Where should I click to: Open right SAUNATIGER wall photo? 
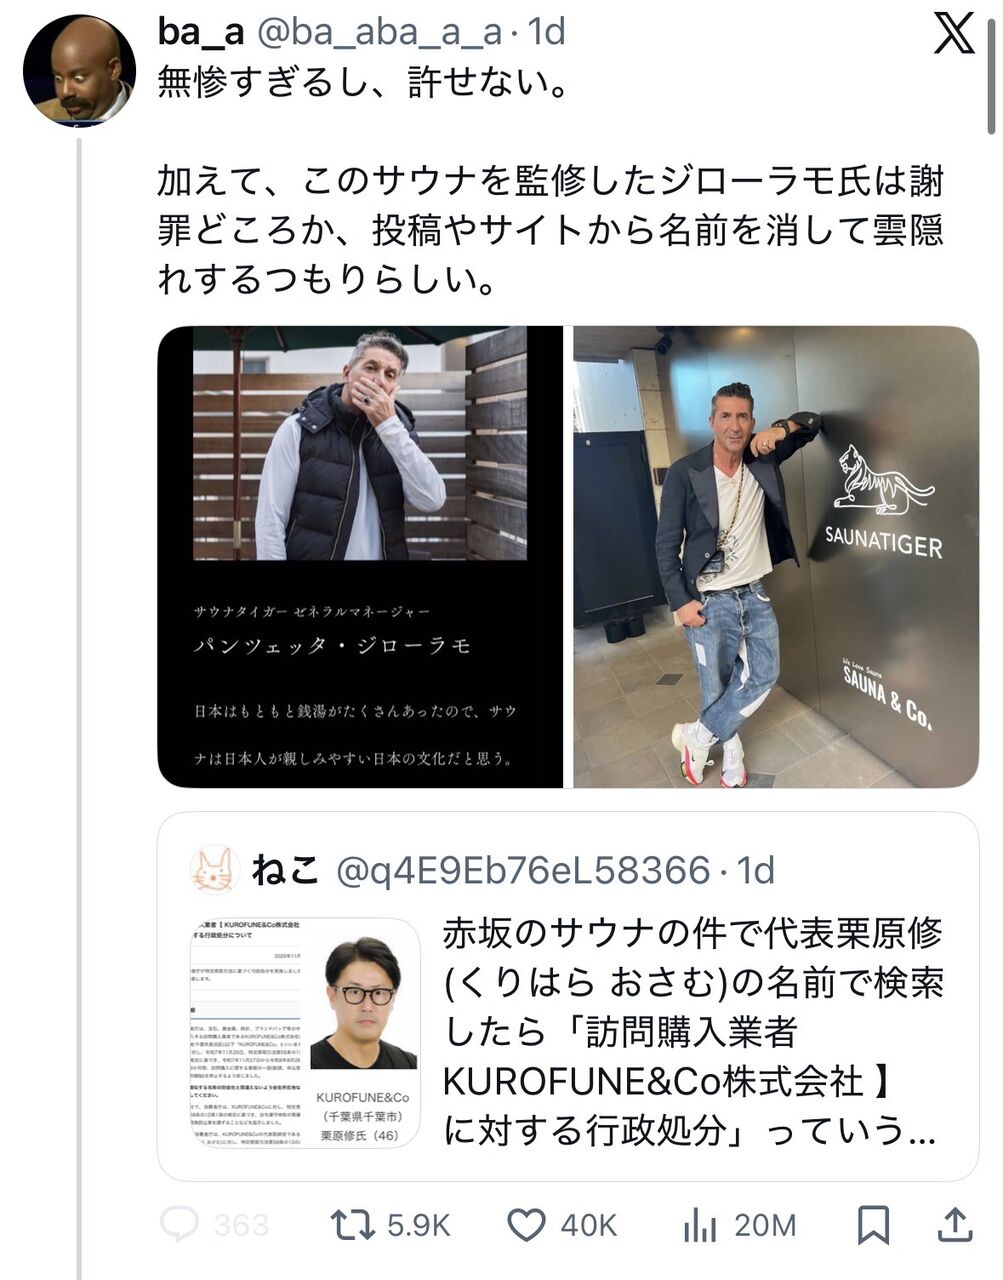(x=776, y=557)
